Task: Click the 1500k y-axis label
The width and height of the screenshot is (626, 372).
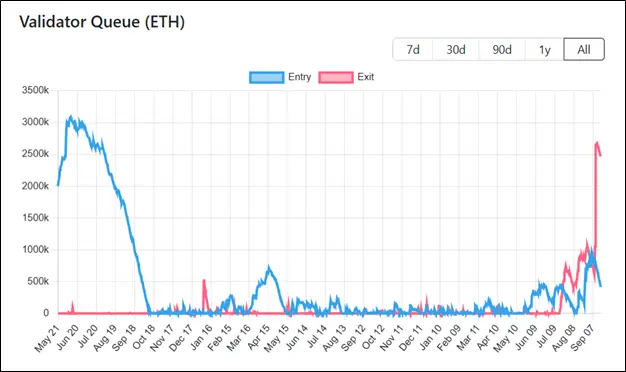Action: click(35, 218)
